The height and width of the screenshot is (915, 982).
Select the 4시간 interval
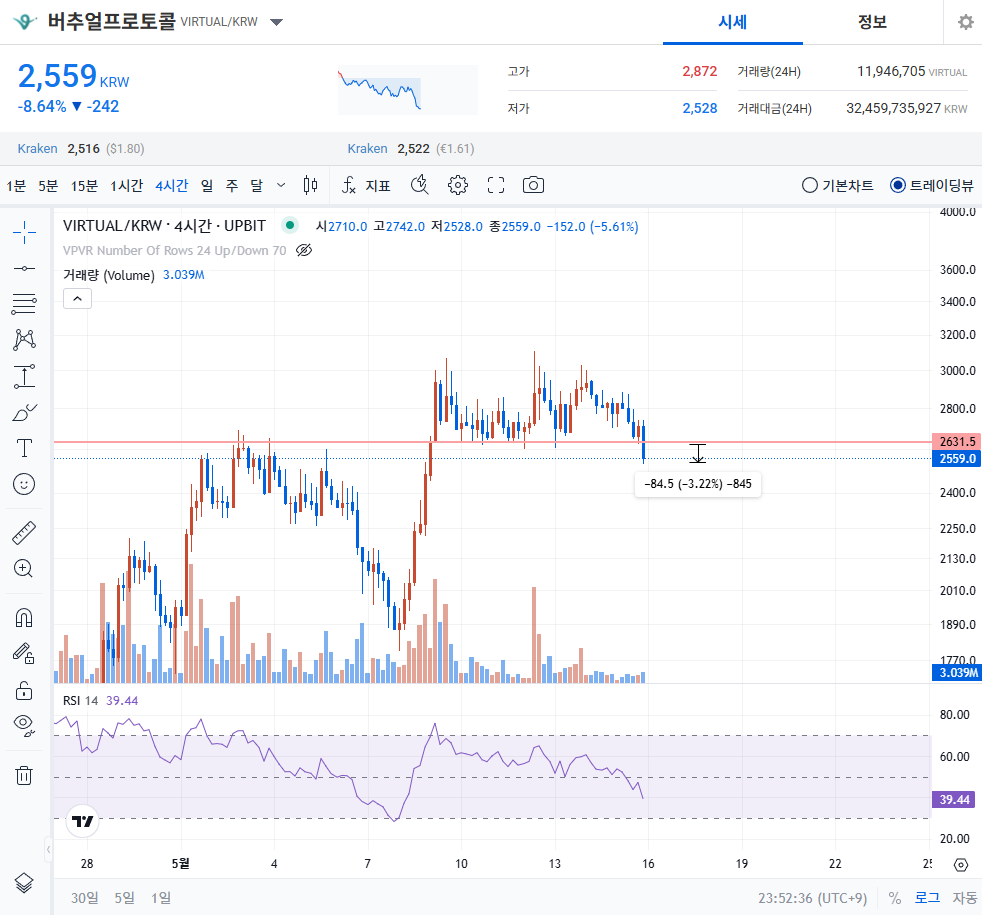(172, 185)
